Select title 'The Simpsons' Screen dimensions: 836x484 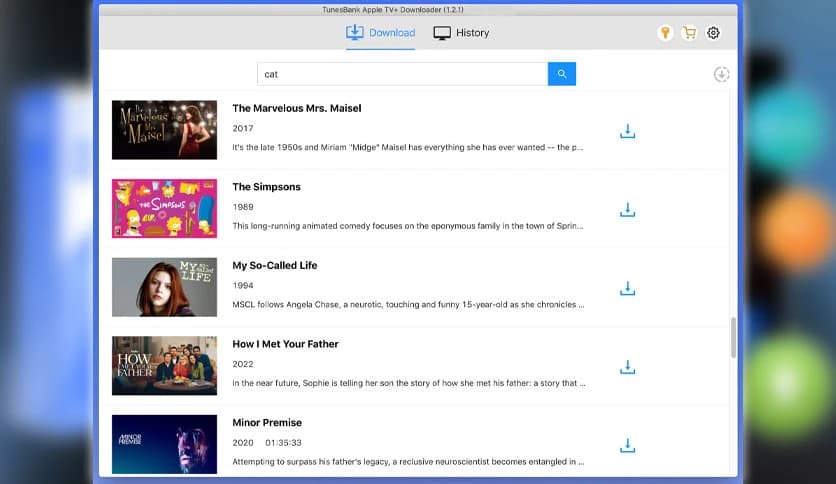point(266,187)
